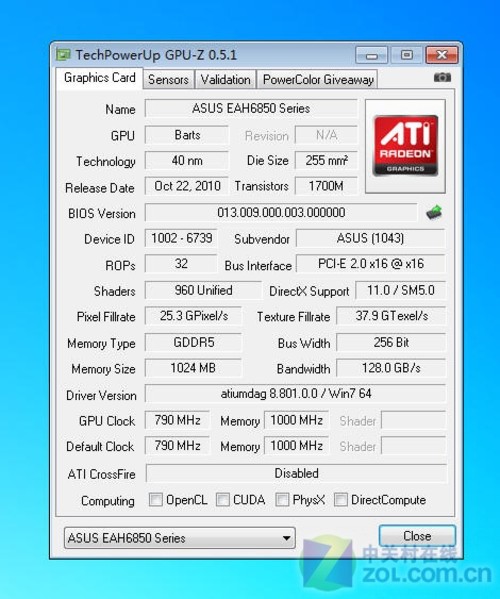This screenshot has width=500, height=599.
Task: Click the maximize window button
Action: point(406,55)
